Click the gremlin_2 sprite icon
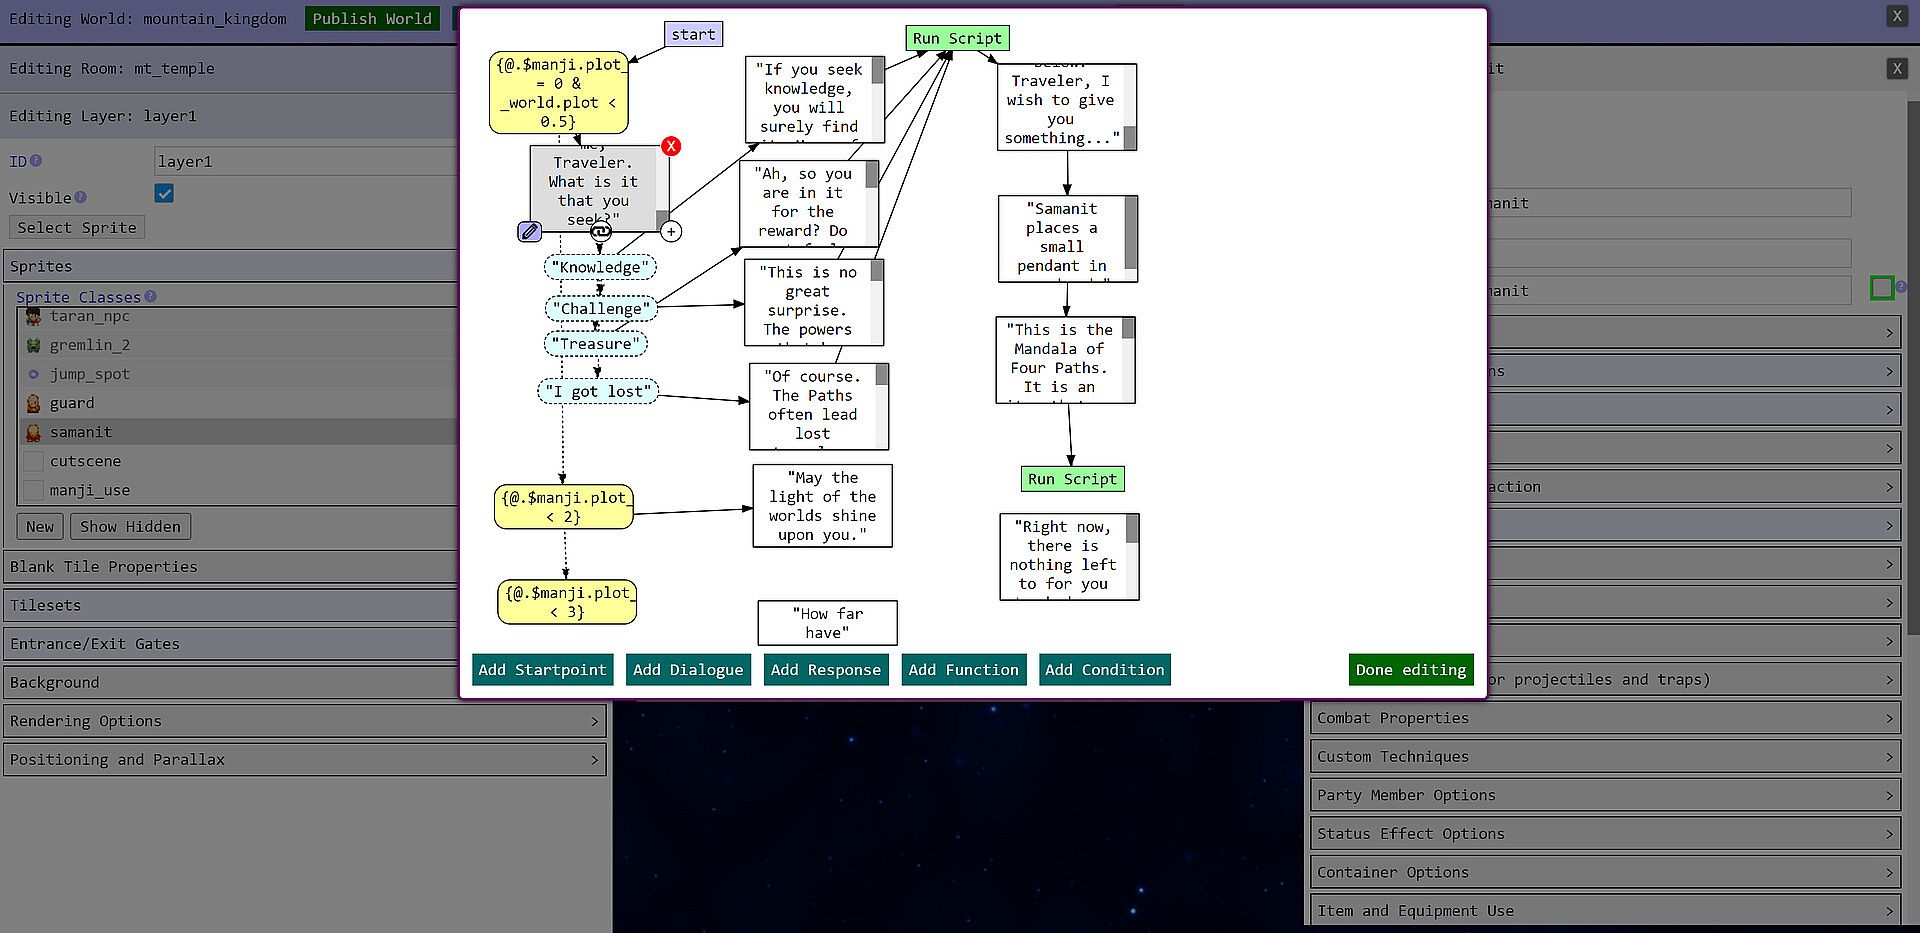This screenshot has width=1920, height=933. point(33,345)
